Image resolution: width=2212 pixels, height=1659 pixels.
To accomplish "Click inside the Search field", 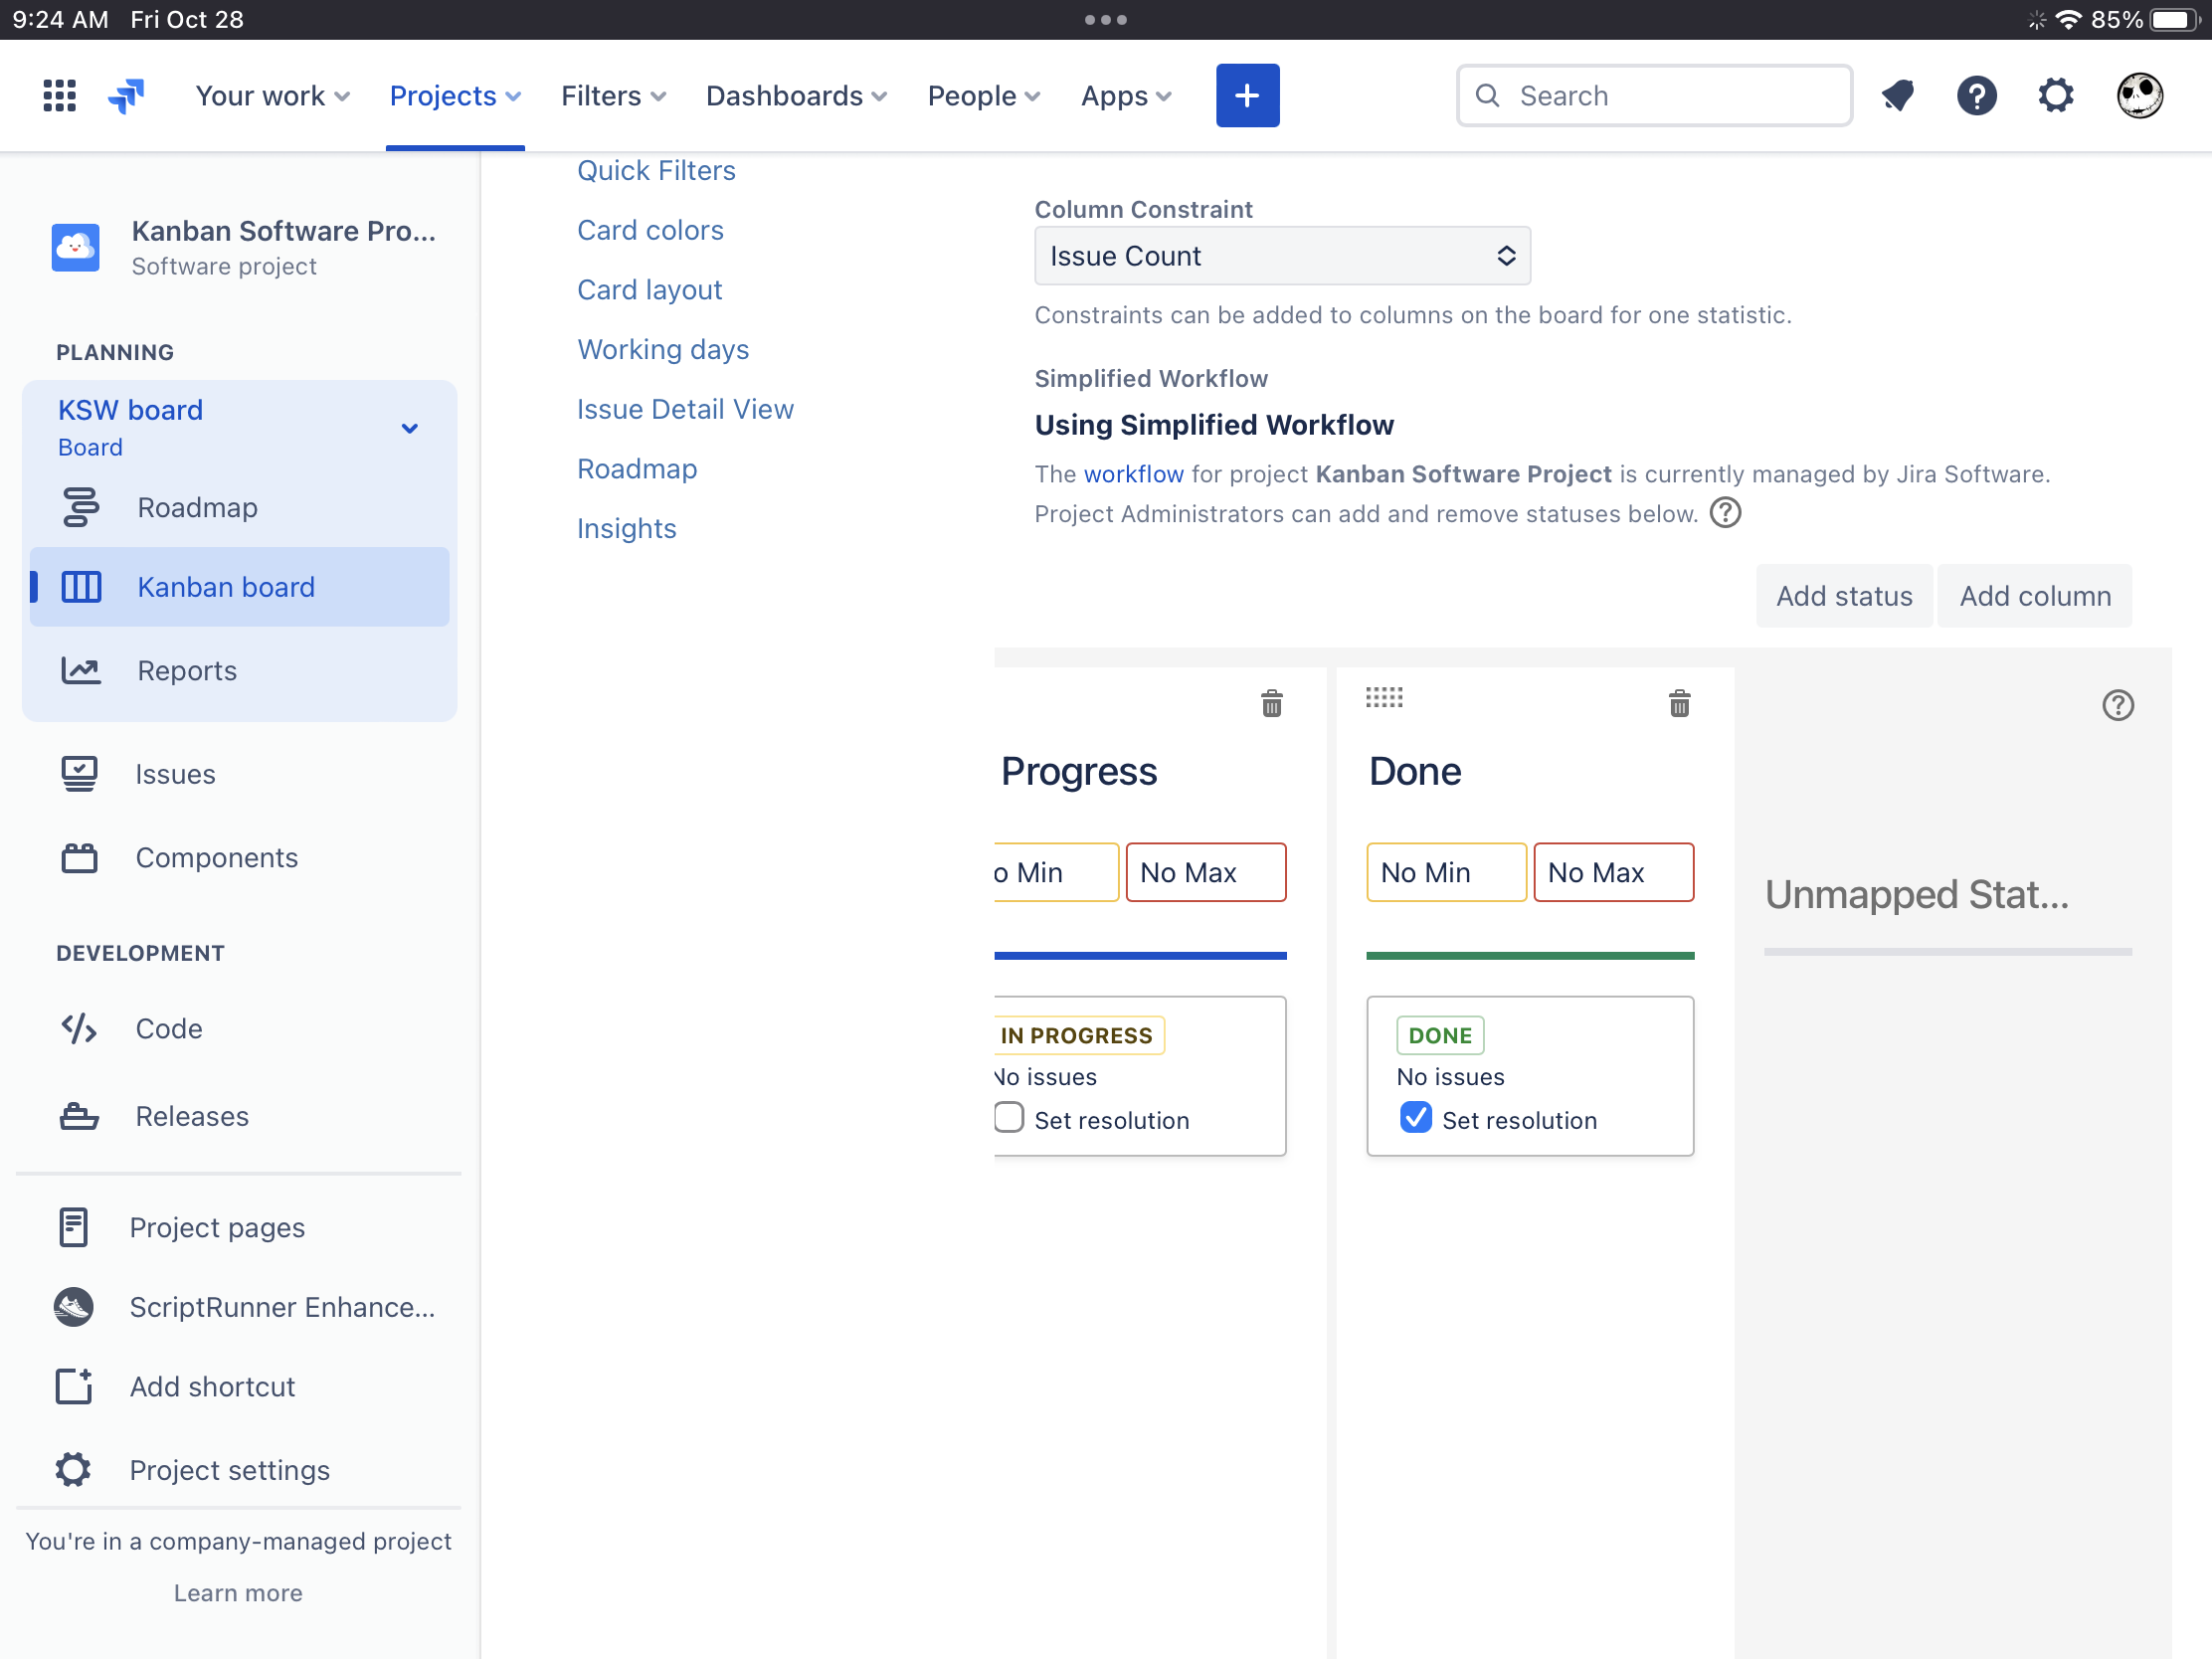I will [1655, 95].
